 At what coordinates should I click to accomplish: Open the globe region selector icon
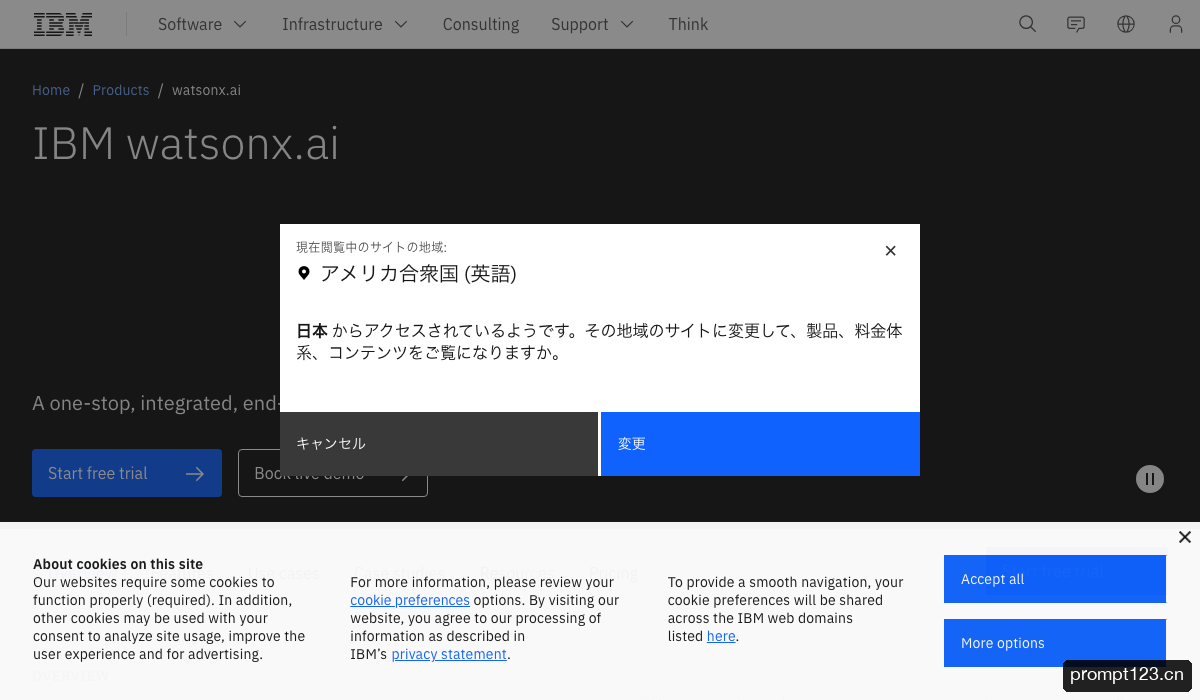pyautogui.click(x=1126, y=24)
